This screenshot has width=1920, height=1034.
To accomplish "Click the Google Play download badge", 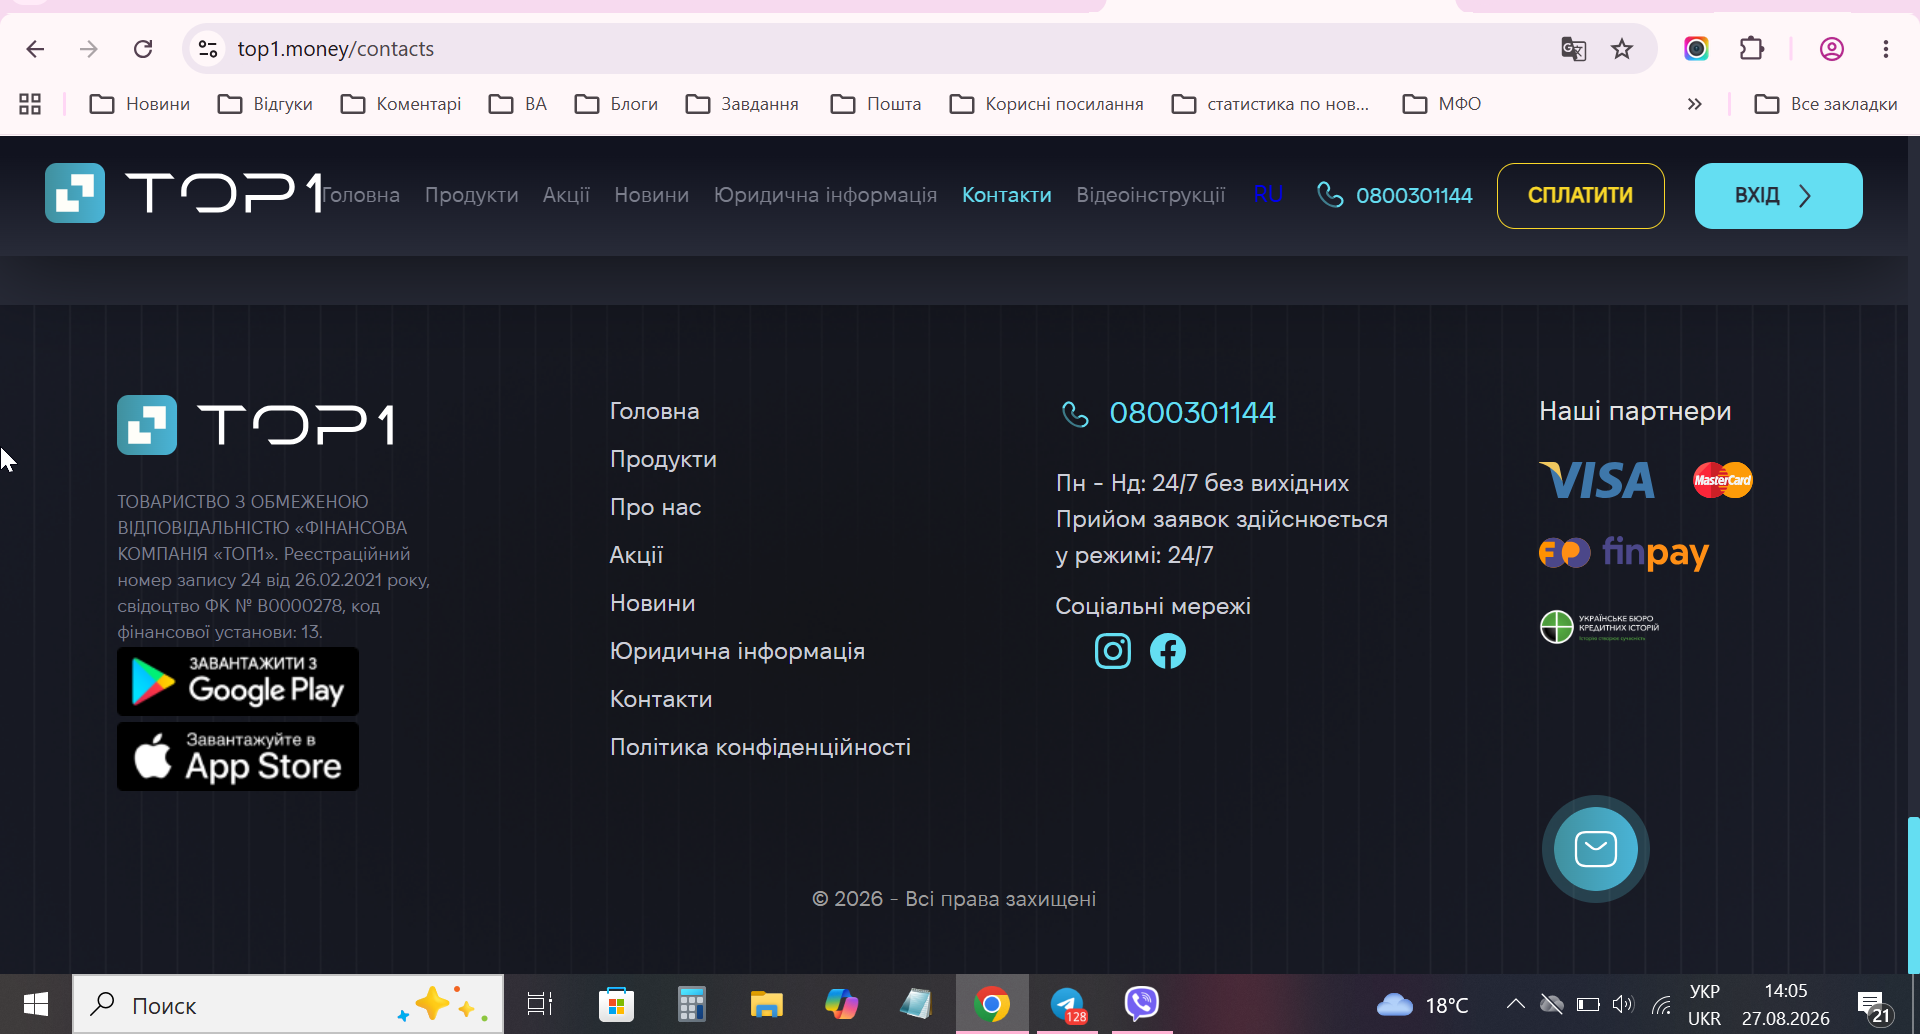I will coord(238,681).
